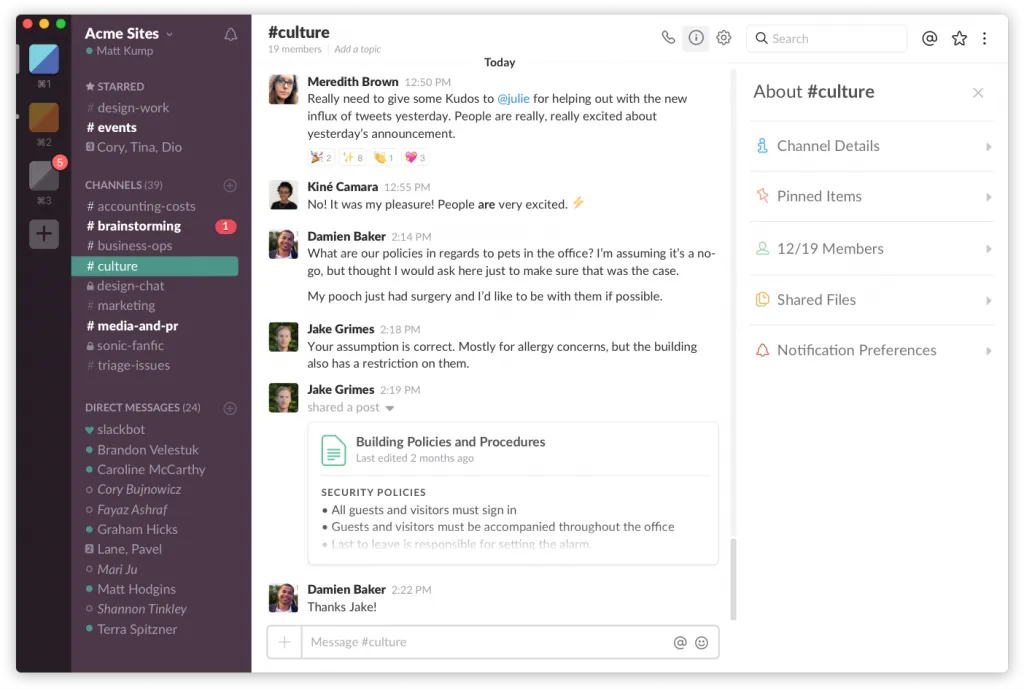Click the brainstorming unread badge 1
The image size is (1024, 690).
click(225, 227)
